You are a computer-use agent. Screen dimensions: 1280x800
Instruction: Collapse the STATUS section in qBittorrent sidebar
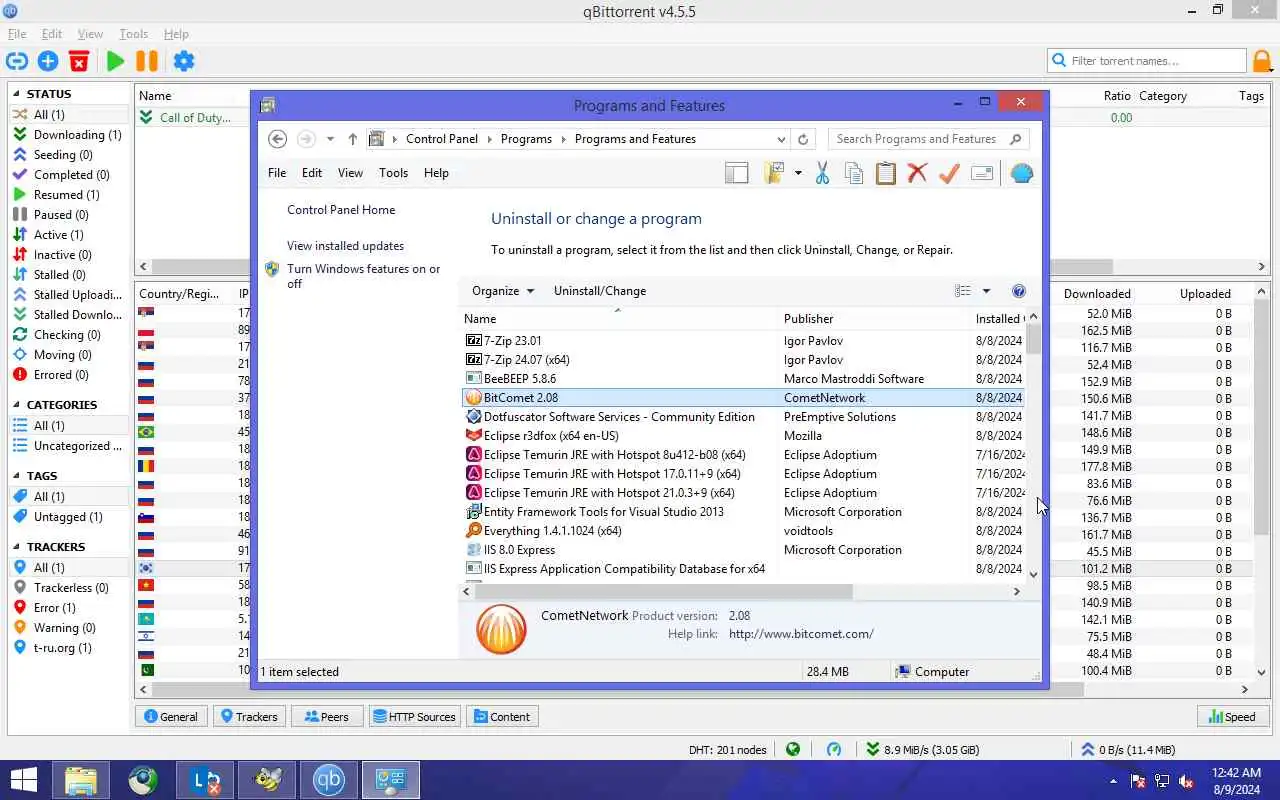(x=17, y=94)
